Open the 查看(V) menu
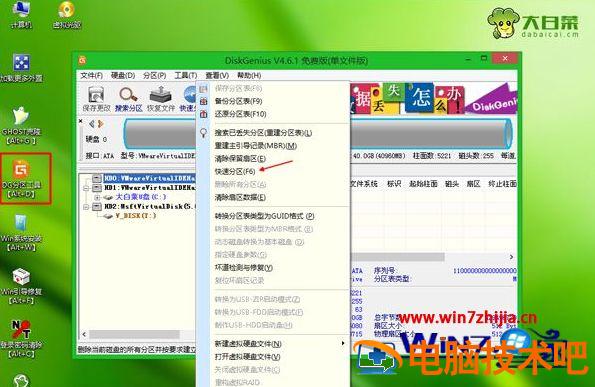Viewport: 595px width, 387px height. [x=217, y=76]
